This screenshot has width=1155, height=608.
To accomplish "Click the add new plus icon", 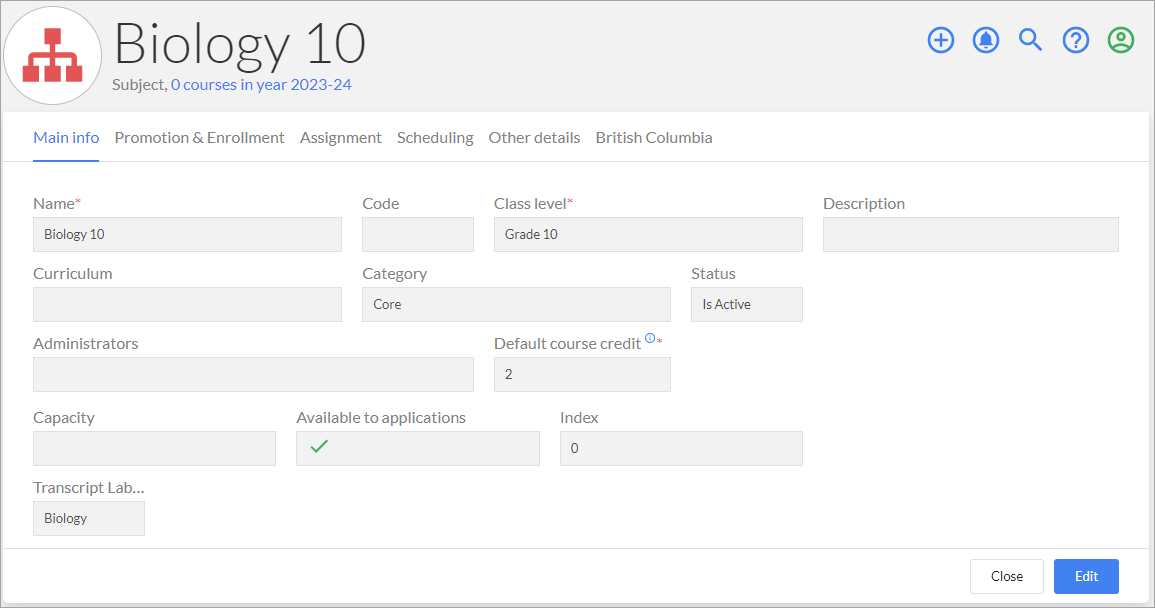I will pos(941,40).
